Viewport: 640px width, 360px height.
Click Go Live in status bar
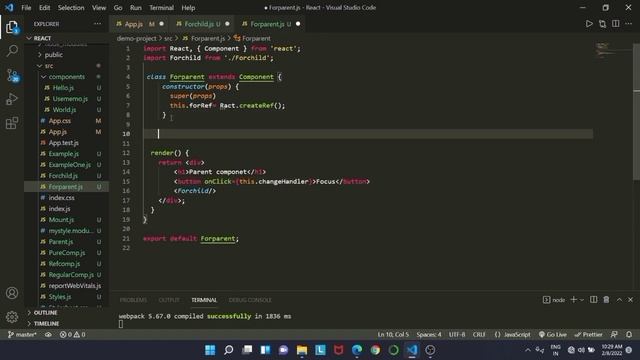pyautogui.click(x=553, y=334)
